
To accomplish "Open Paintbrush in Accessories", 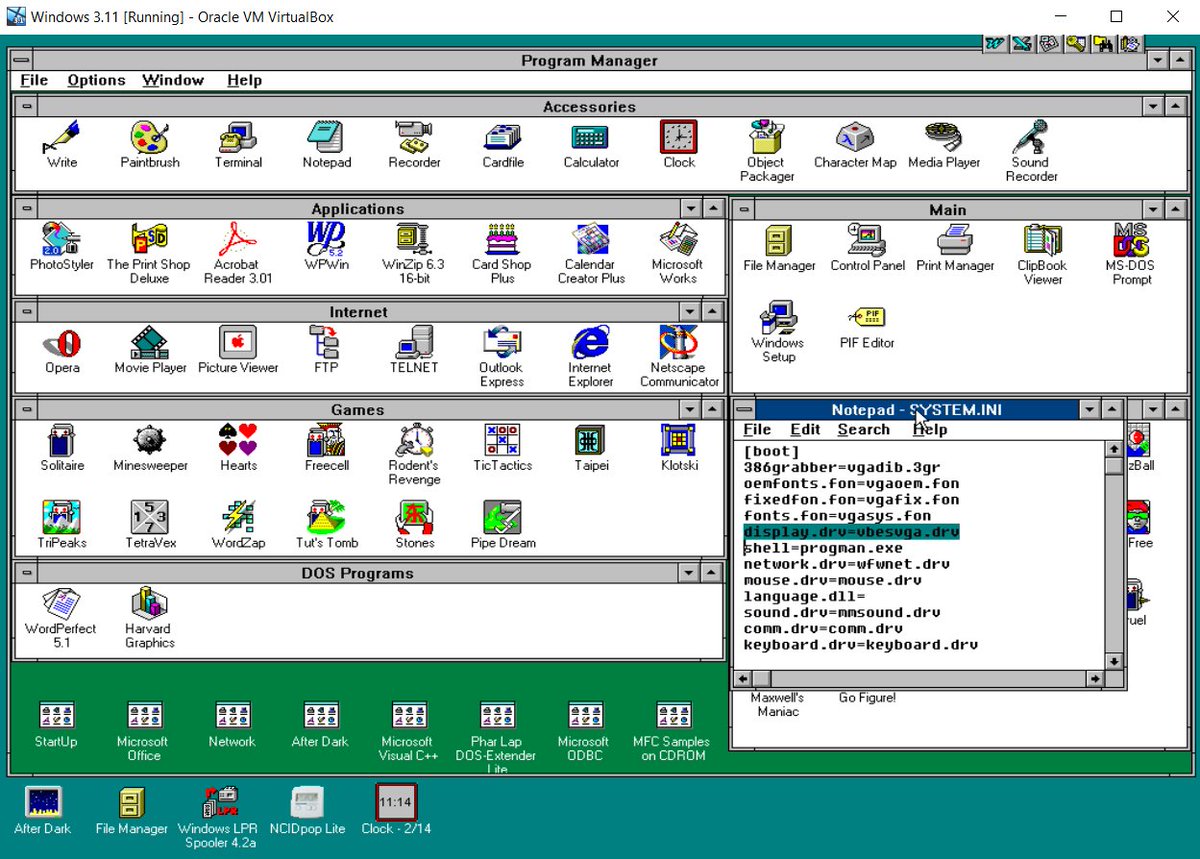I will [x=150, y=145].
